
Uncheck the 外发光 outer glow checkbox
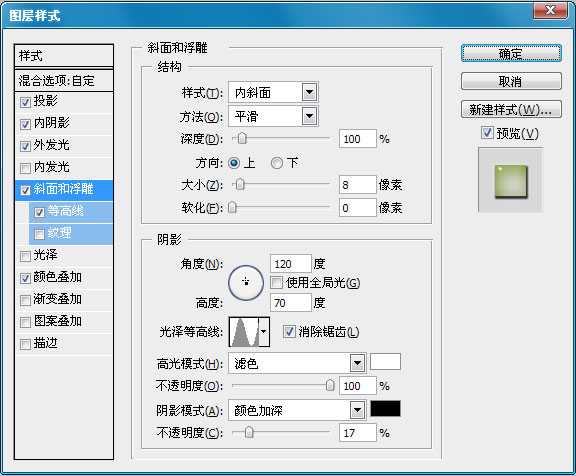pyautogui.click(x=25, y=146)
